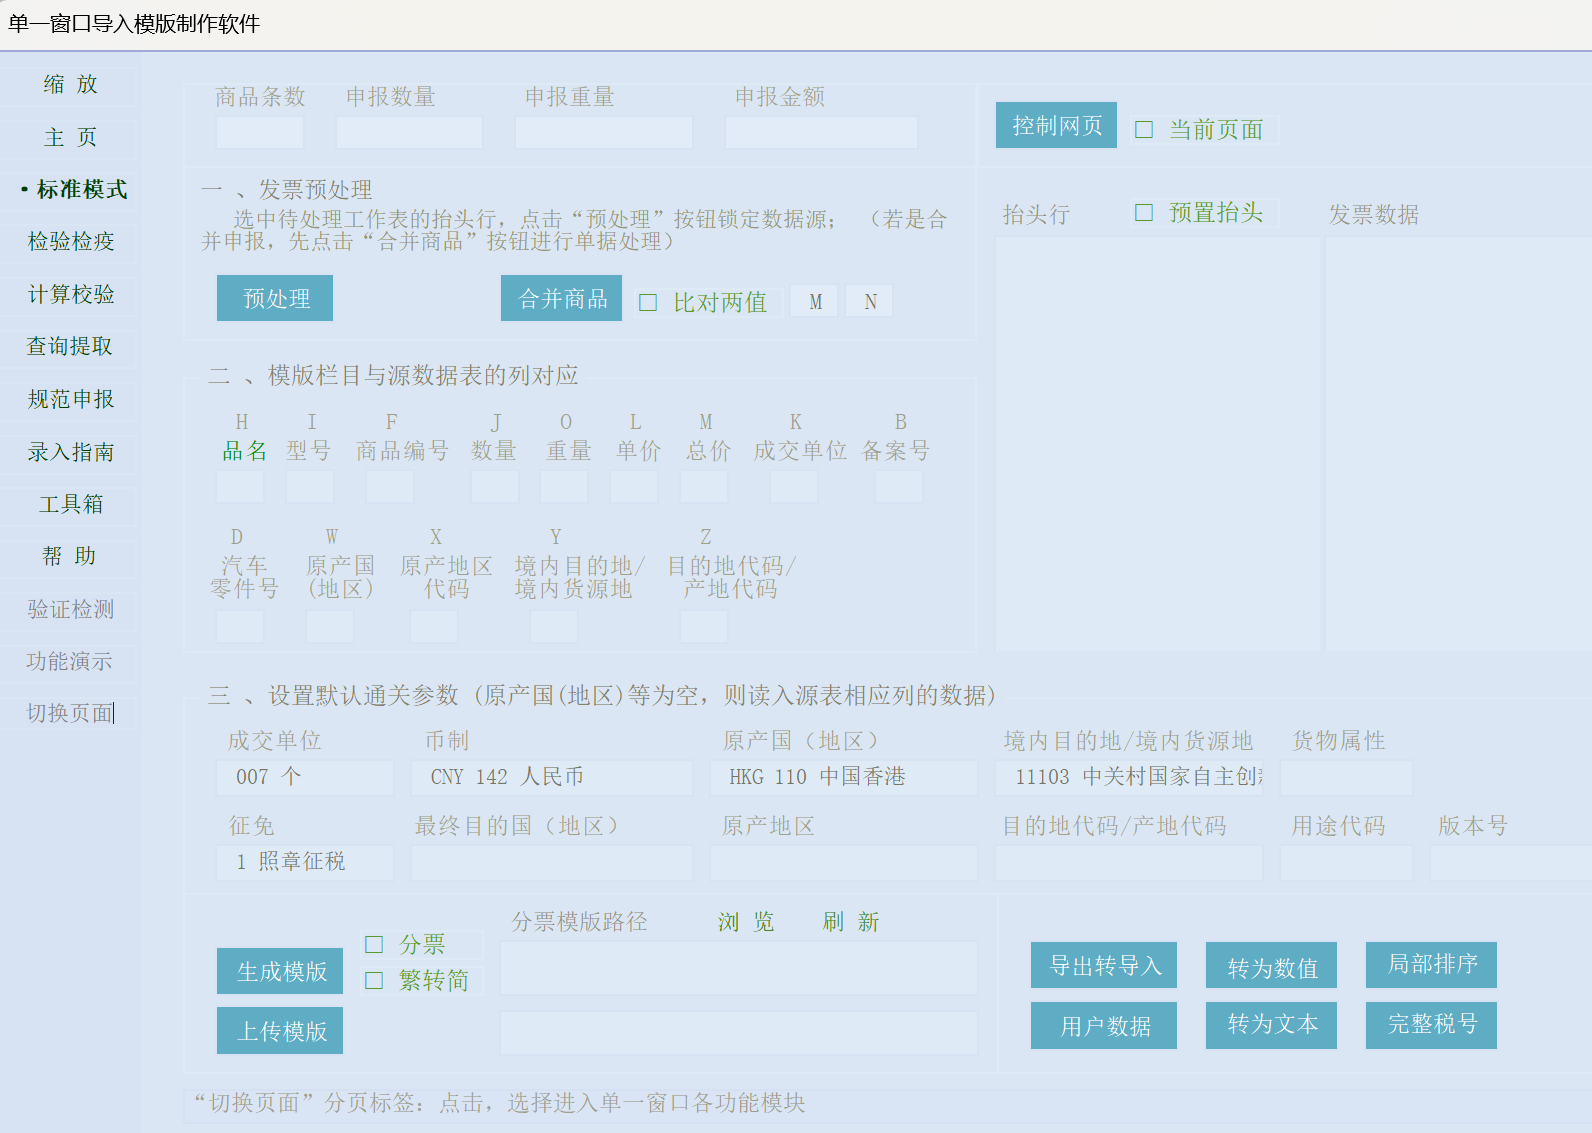Click the 导出转导入 button
Viewport: 1592px width, 1133px height.
pyautogui.click(x=1104, y=966)
